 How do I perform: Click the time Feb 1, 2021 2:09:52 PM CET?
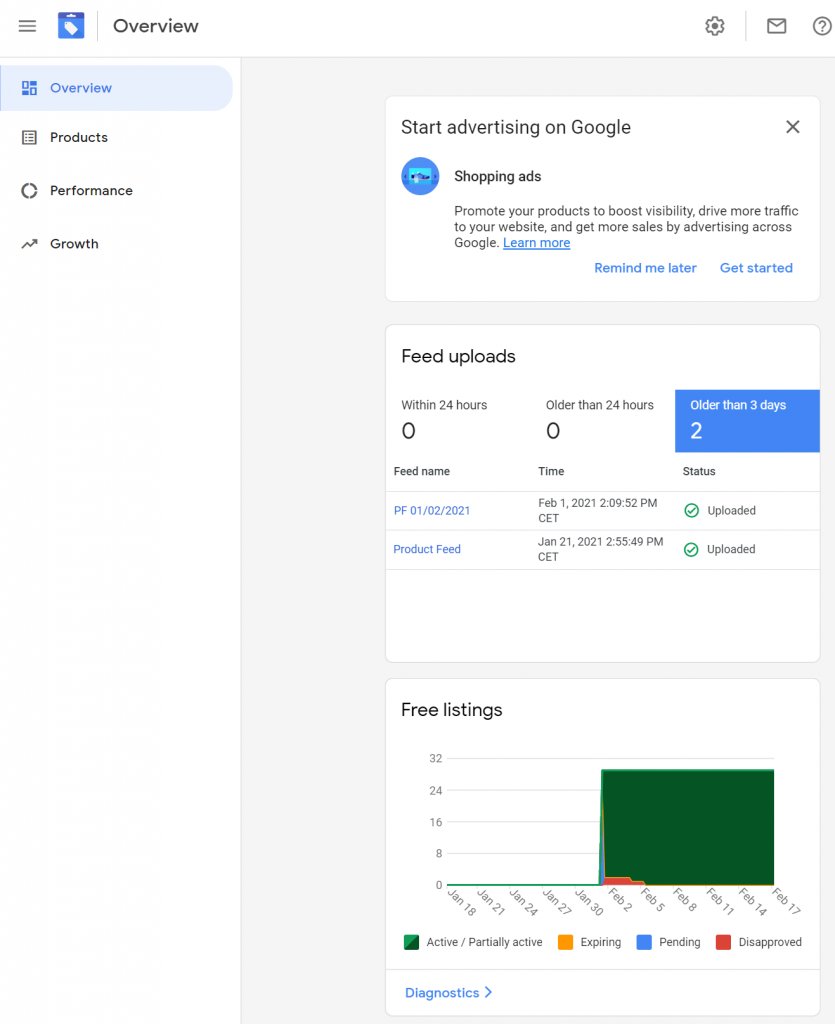coord(597,511)
